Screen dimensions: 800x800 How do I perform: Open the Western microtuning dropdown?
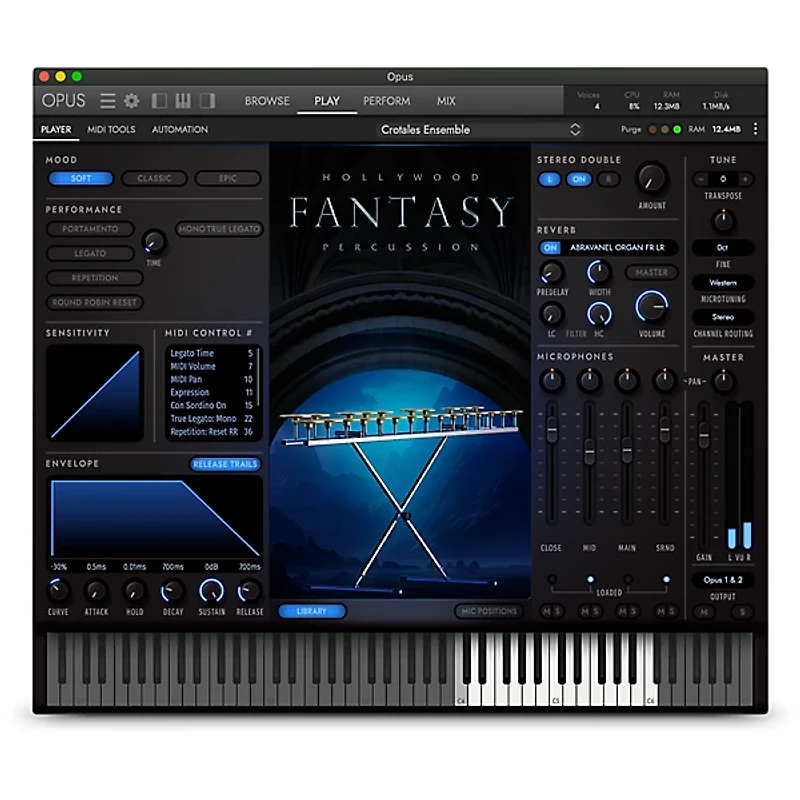pos(722,282)
